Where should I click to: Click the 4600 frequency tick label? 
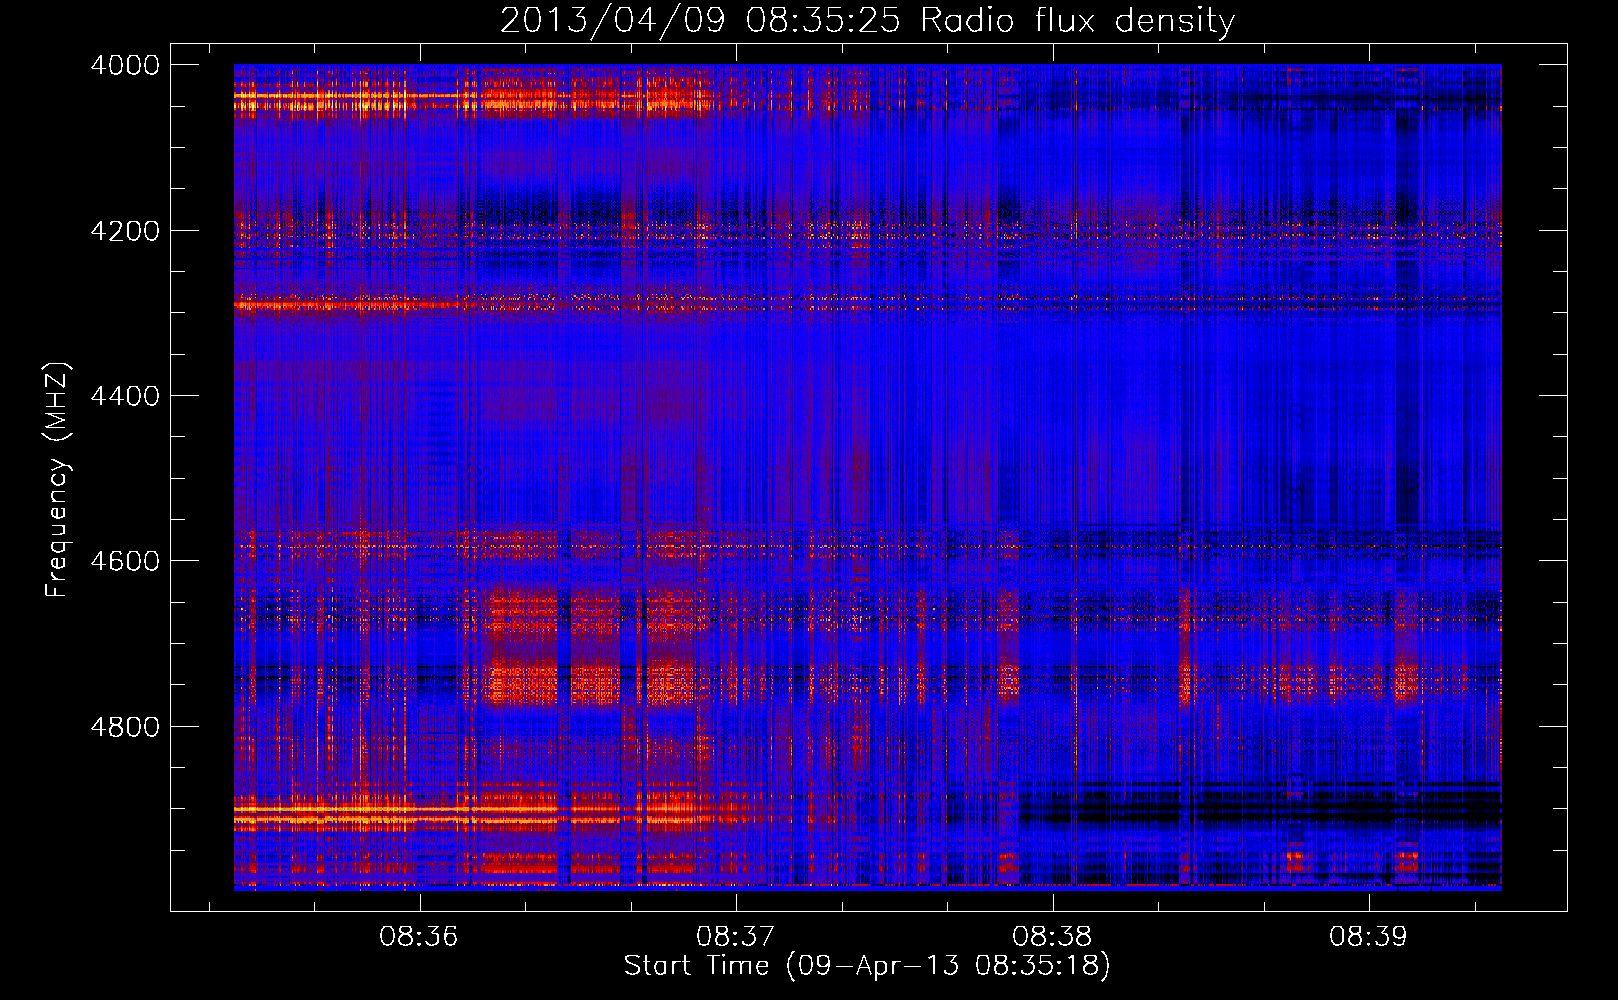pyautogui.click(x=125, y=561)
